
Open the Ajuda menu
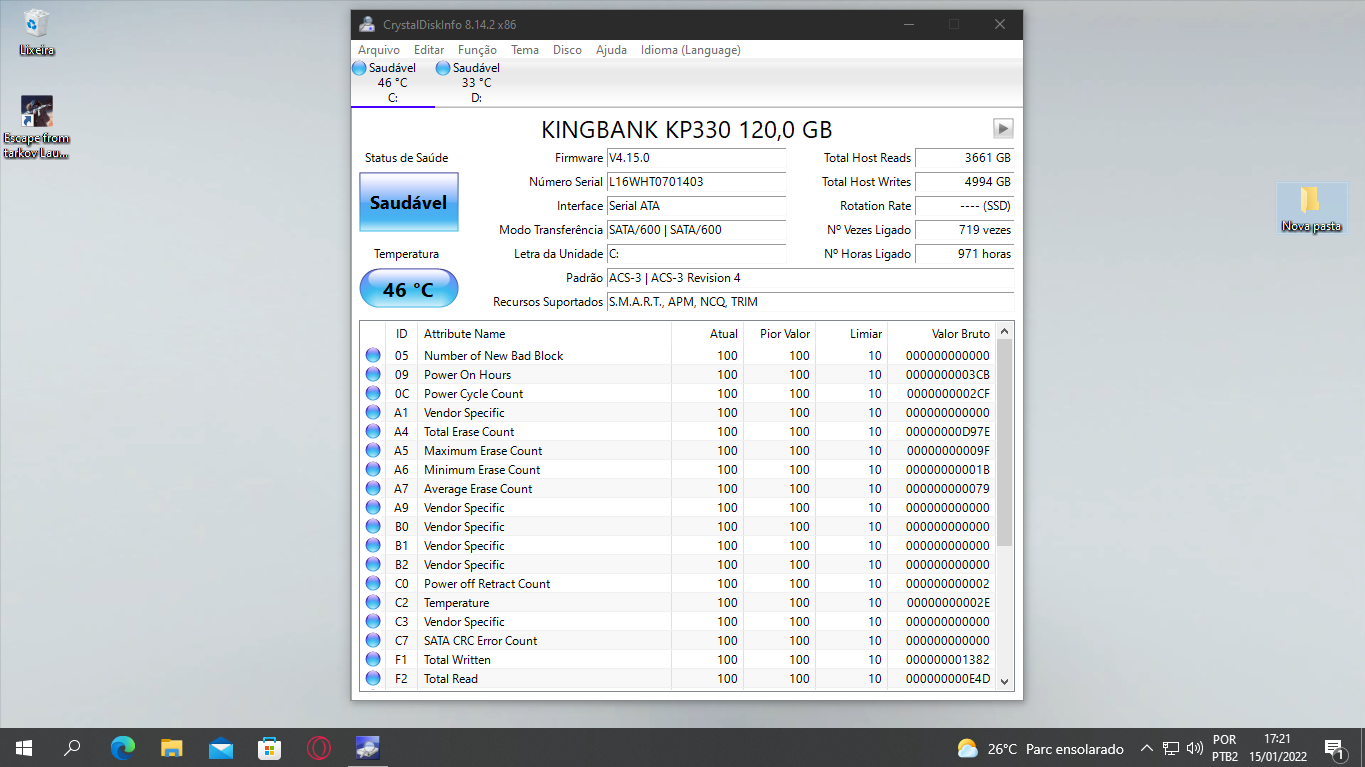tap(611, 50)
